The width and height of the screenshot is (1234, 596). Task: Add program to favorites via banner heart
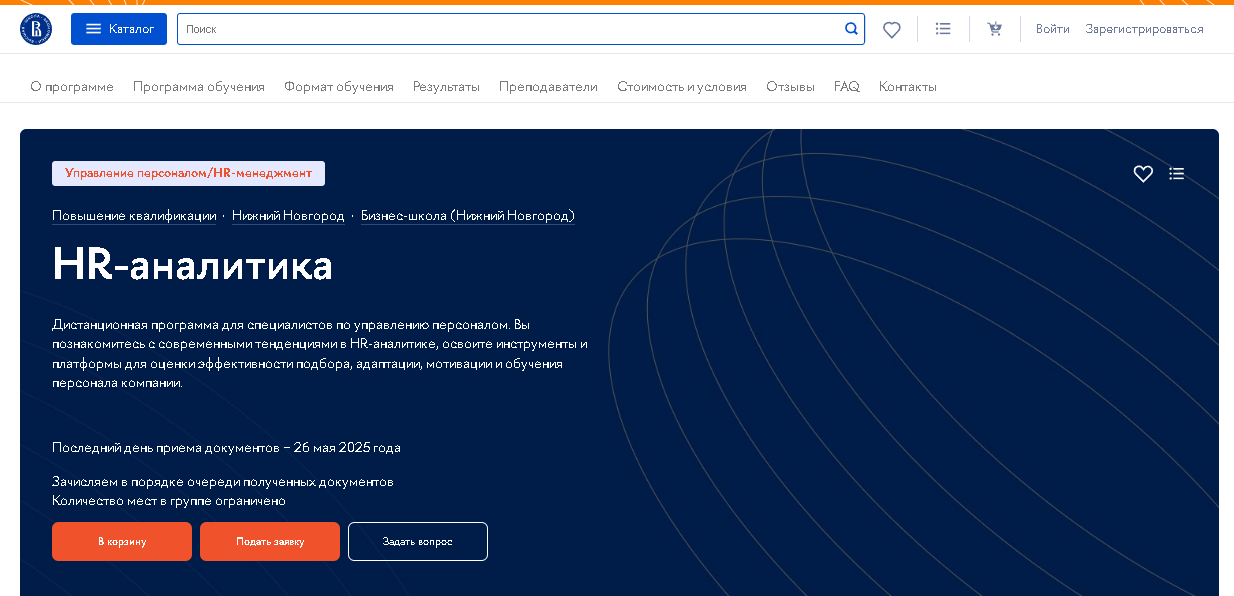[x=1143, y=174]
